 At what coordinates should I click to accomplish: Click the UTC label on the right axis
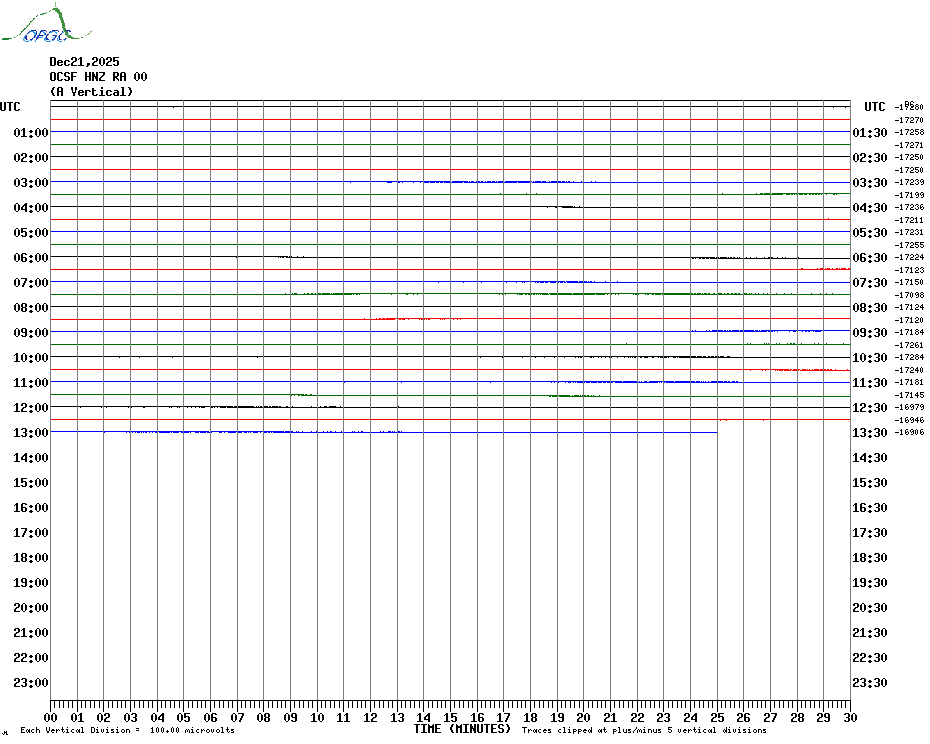(875, 107)
